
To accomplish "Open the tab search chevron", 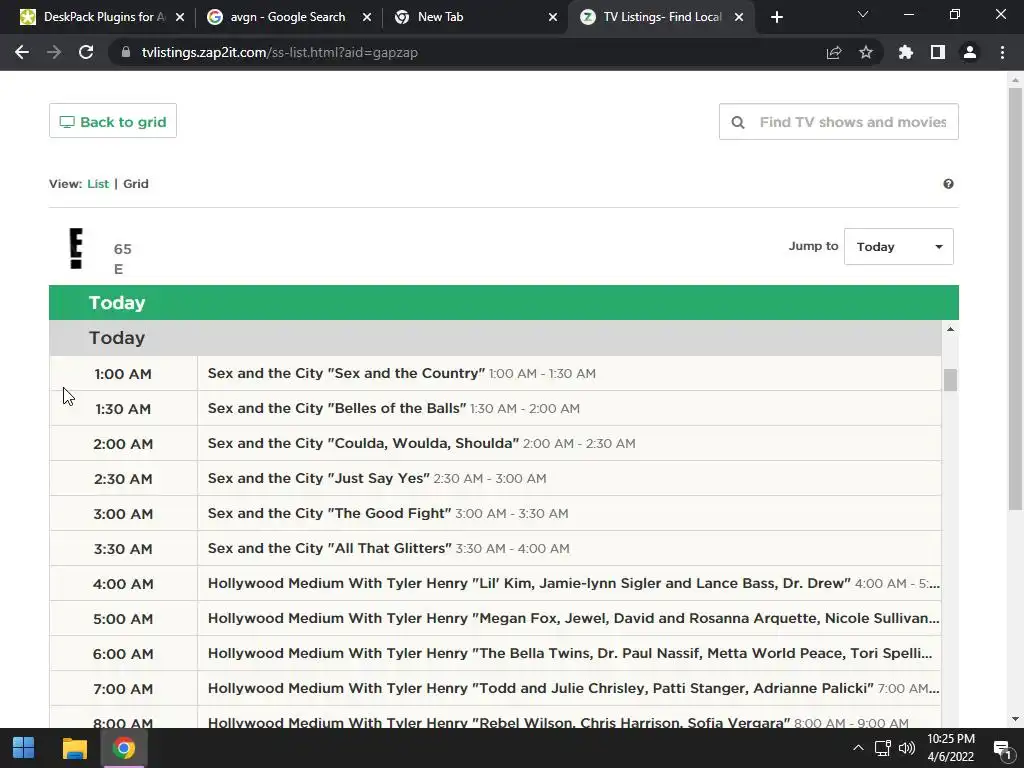I will (863, 14).
